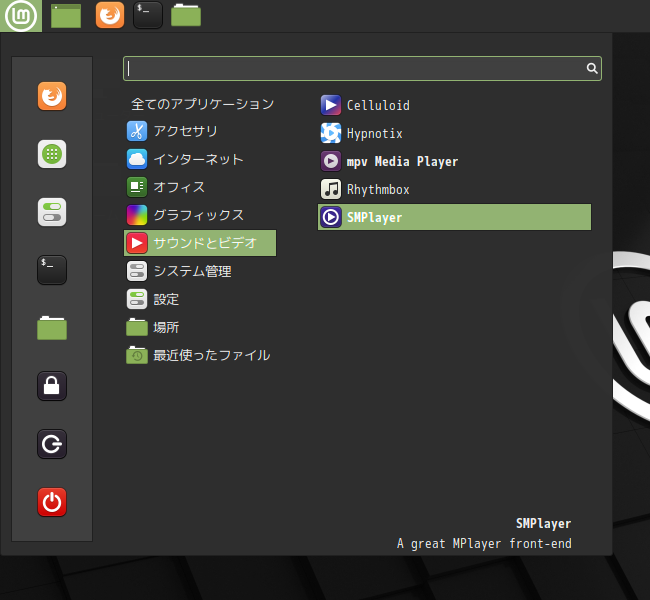Image resolution: width=650 pixels, height=600 pixels.
Task: Click the logout icon in the sidebar
Action: coord(52,444)
